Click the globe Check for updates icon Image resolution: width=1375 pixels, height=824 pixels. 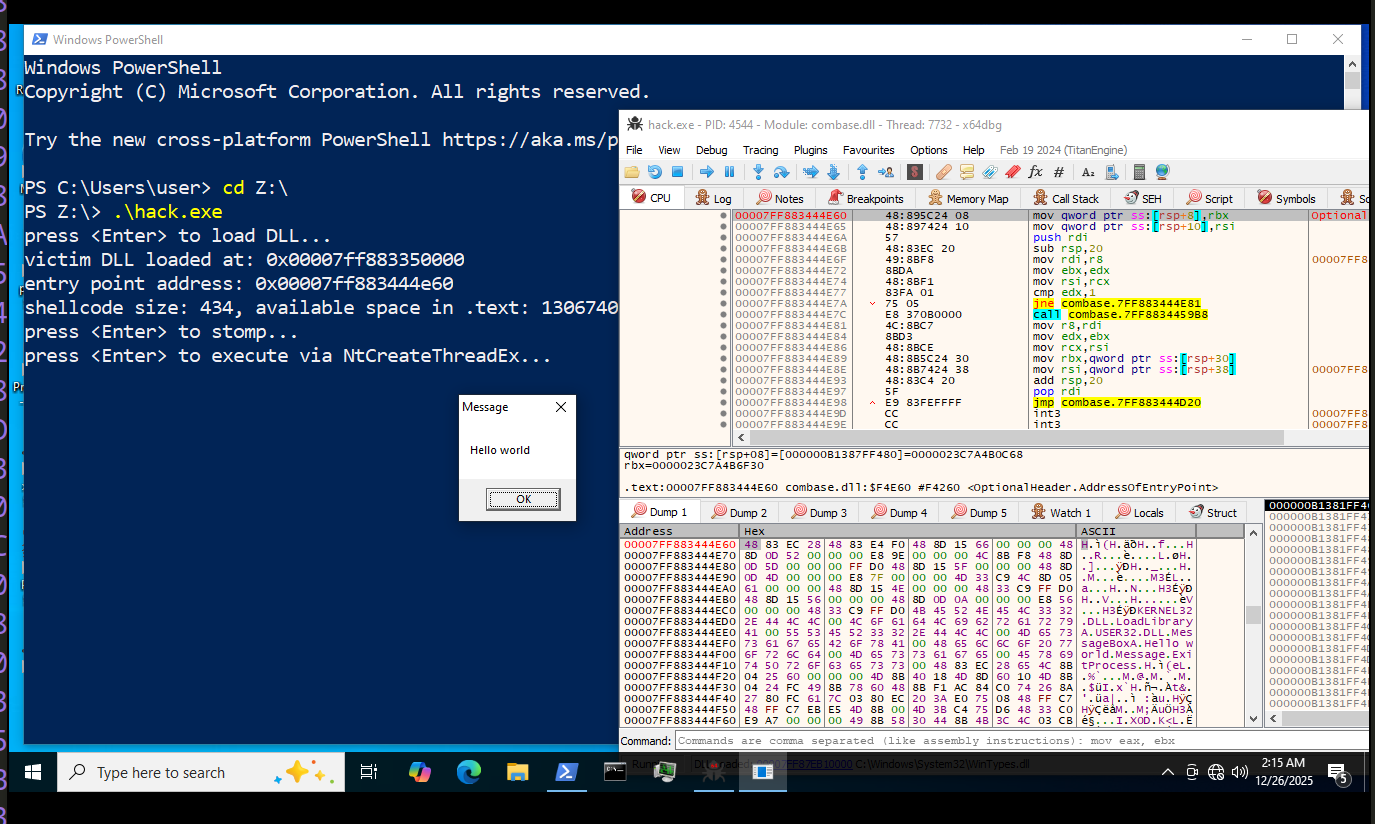pos(1163,172)
